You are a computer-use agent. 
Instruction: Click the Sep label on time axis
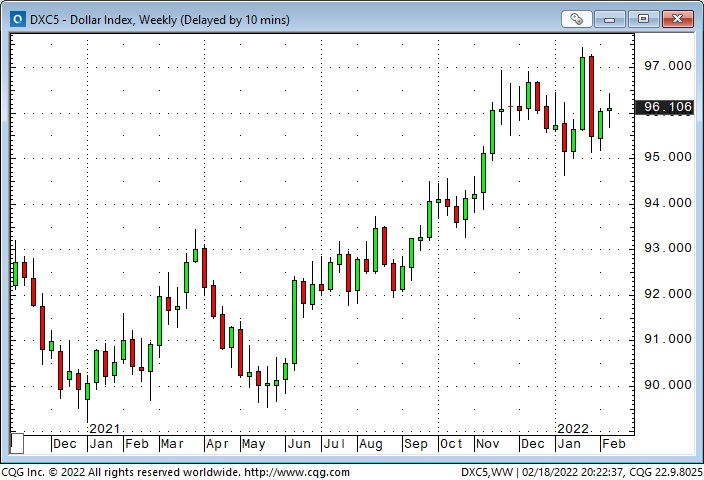pyautogui.click(x=416, y=444)
